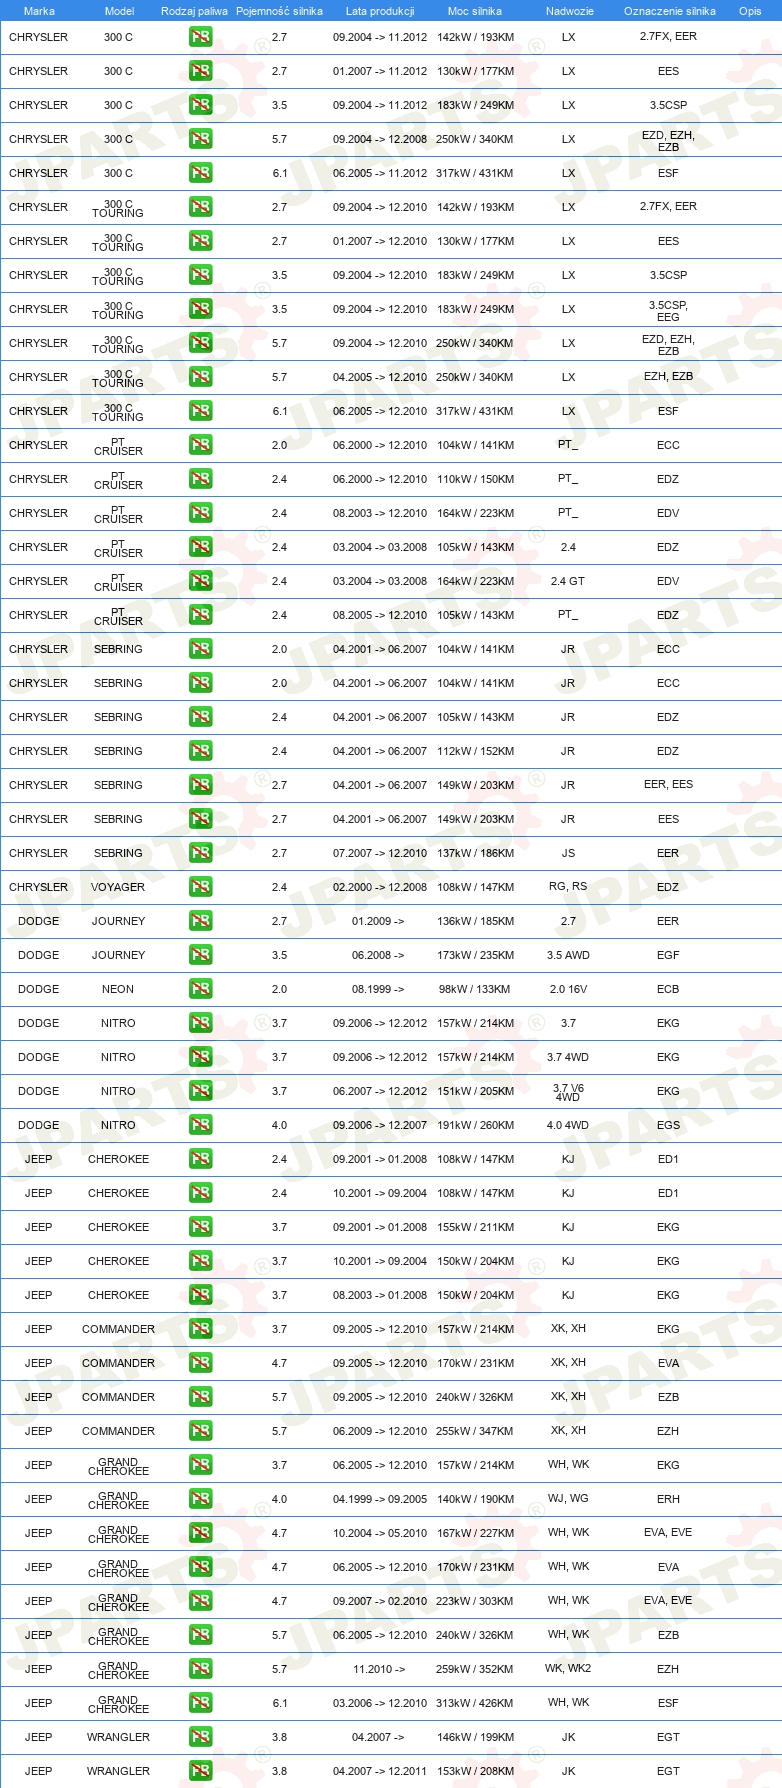Screen dimensions: 782x1788
Task: Click fuel icon in Grand Cherokee 259kW row
Action: [200, 1669]
